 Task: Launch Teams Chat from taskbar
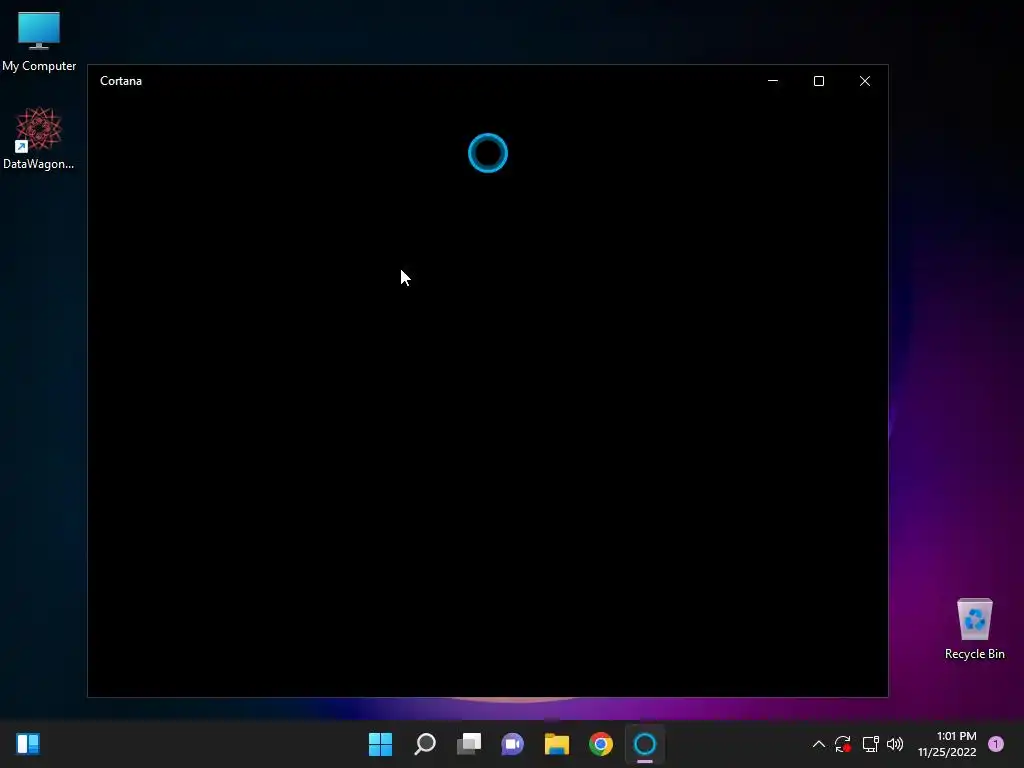(x=513, y=744)
